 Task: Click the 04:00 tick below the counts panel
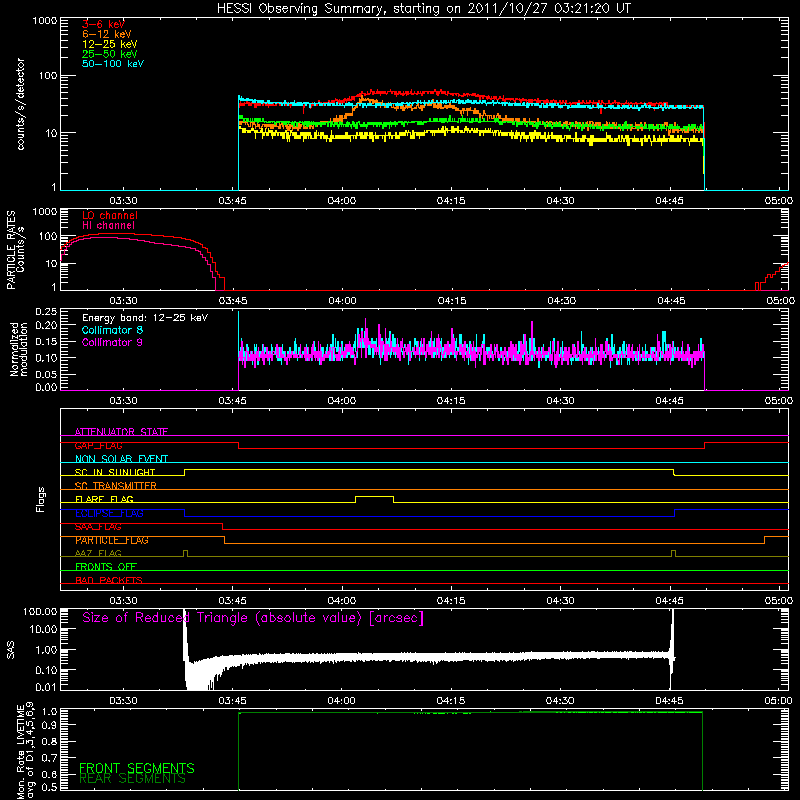(342, 201)
